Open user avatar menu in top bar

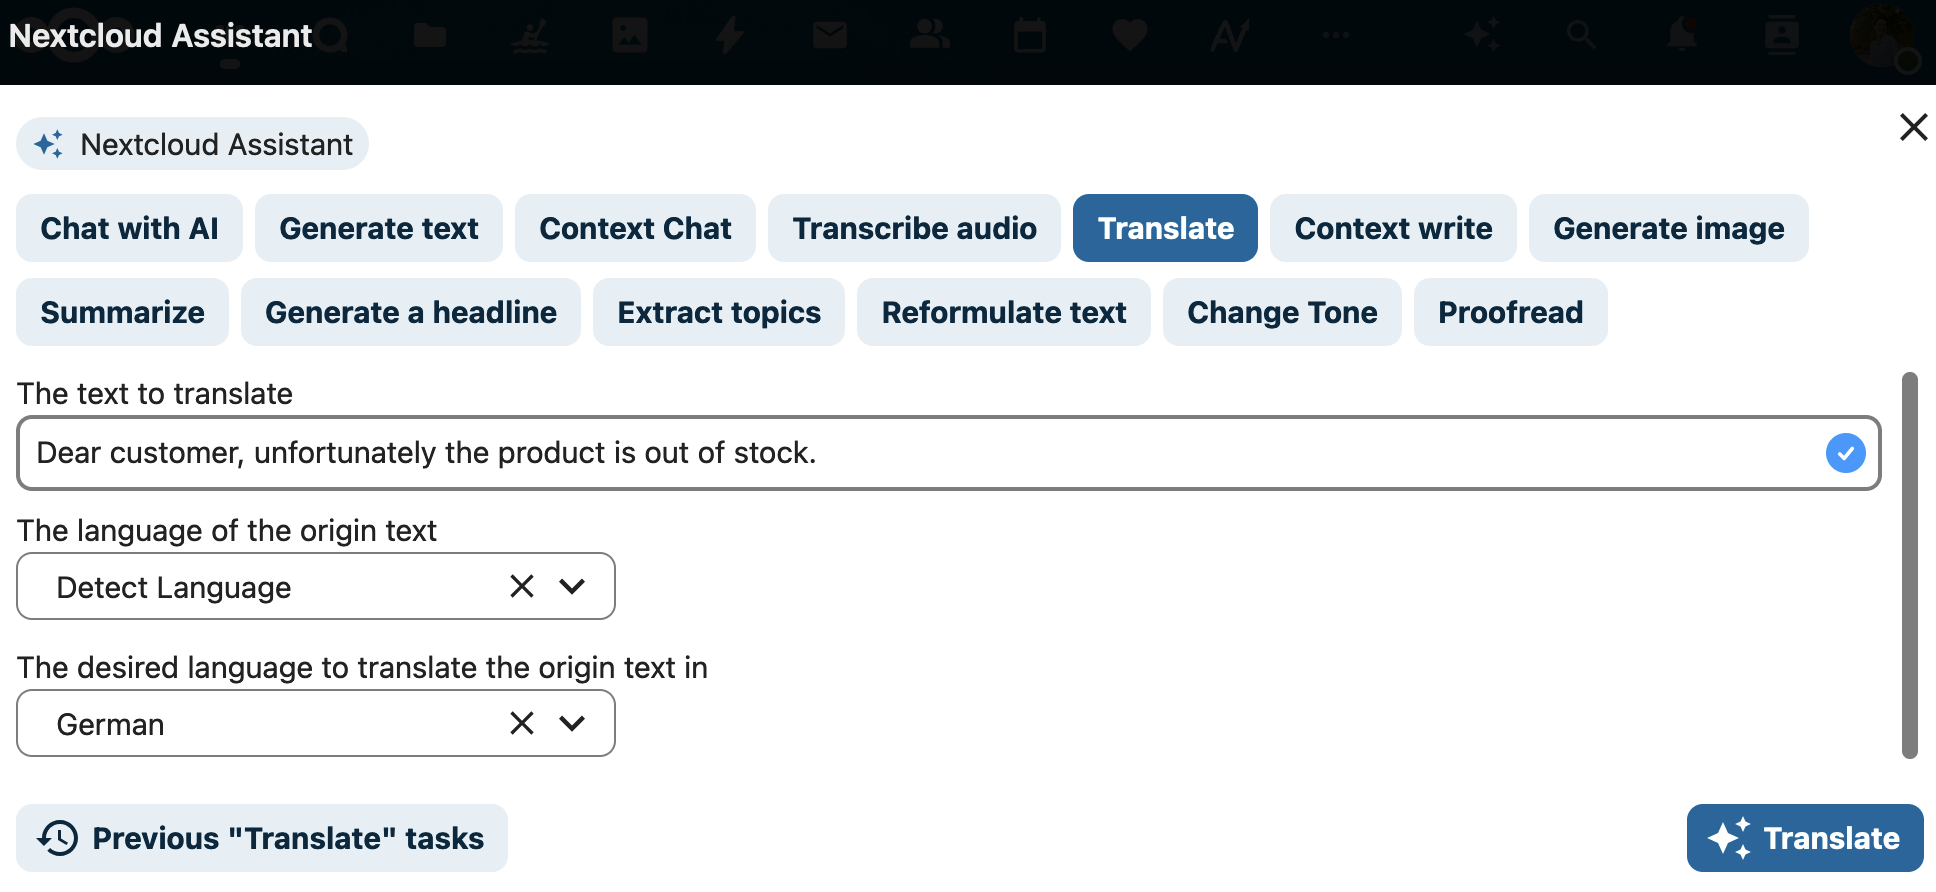coord(1883,36)
